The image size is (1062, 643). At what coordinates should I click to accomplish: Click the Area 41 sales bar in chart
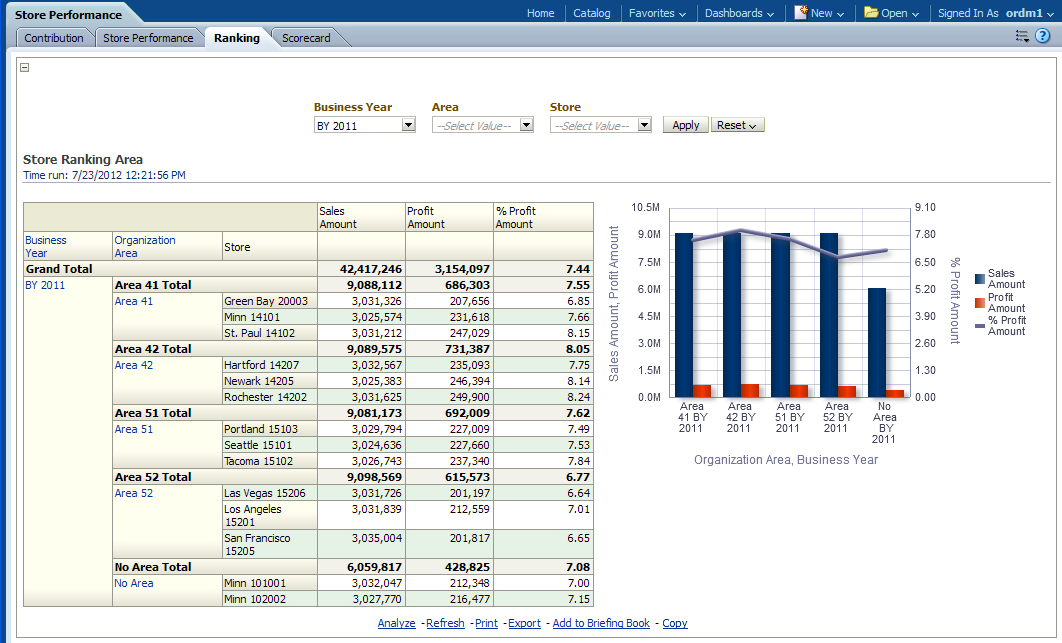click(684, 315)
